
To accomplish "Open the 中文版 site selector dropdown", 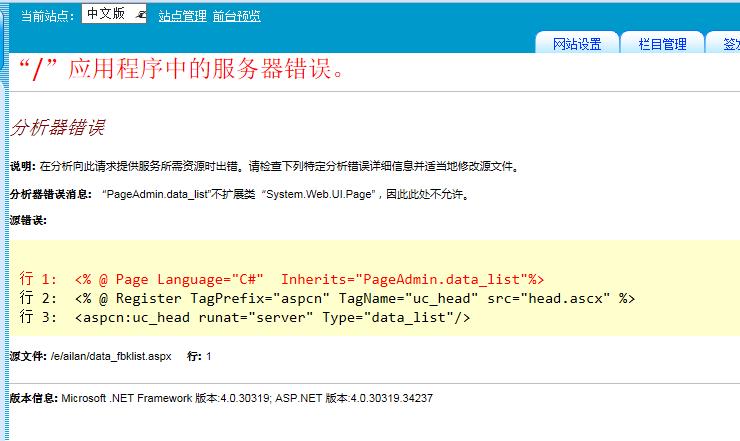I will tap(108, 15).
